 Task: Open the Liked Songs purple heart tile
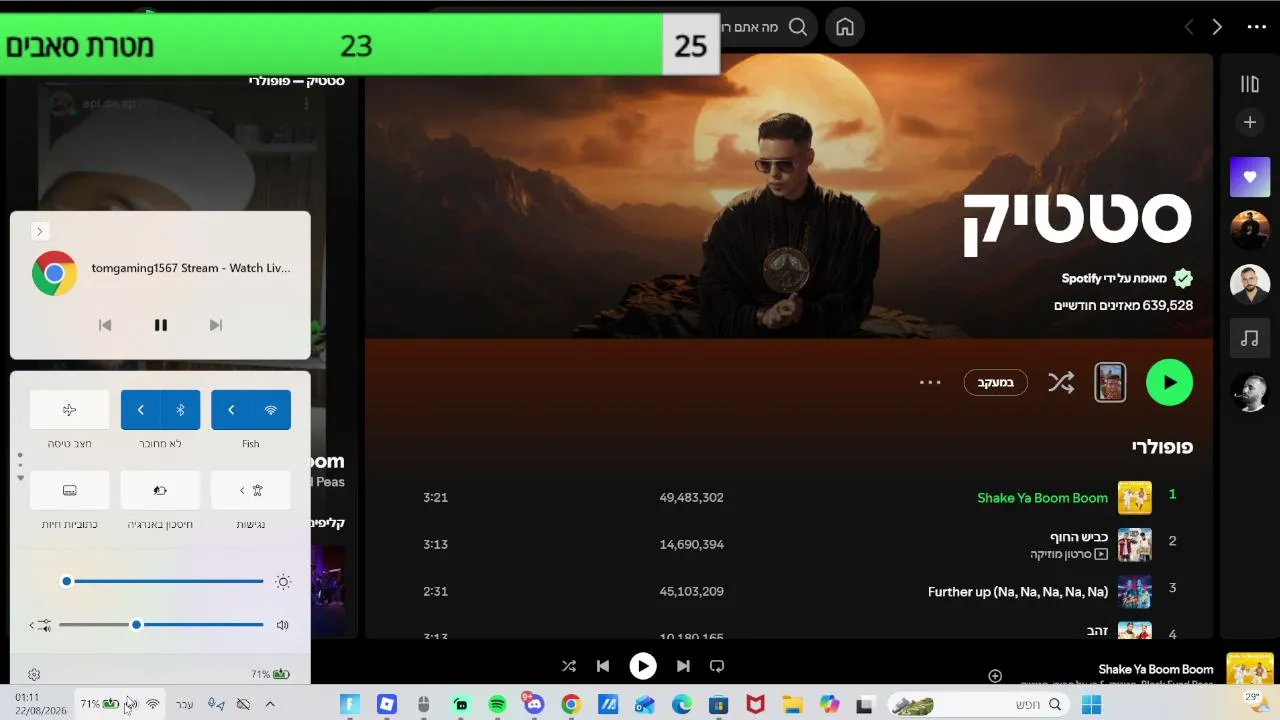1250,177
